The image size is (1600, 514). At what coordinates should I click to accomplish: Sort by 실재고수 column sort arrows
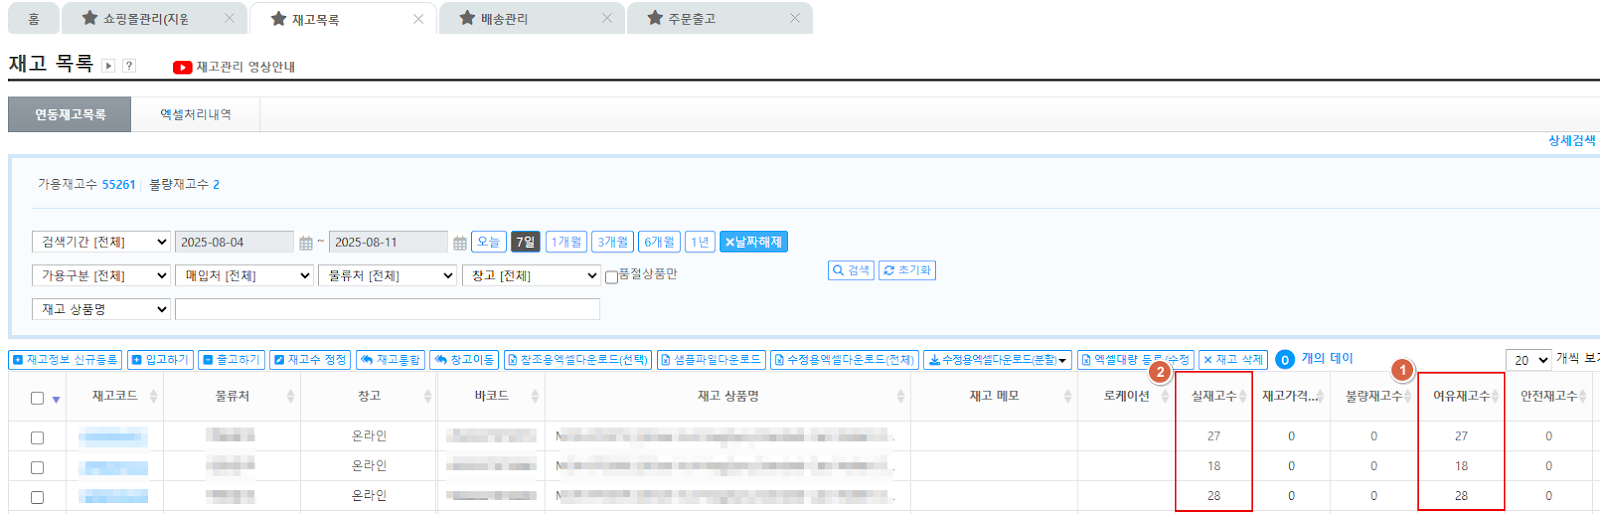(1243, 397)
